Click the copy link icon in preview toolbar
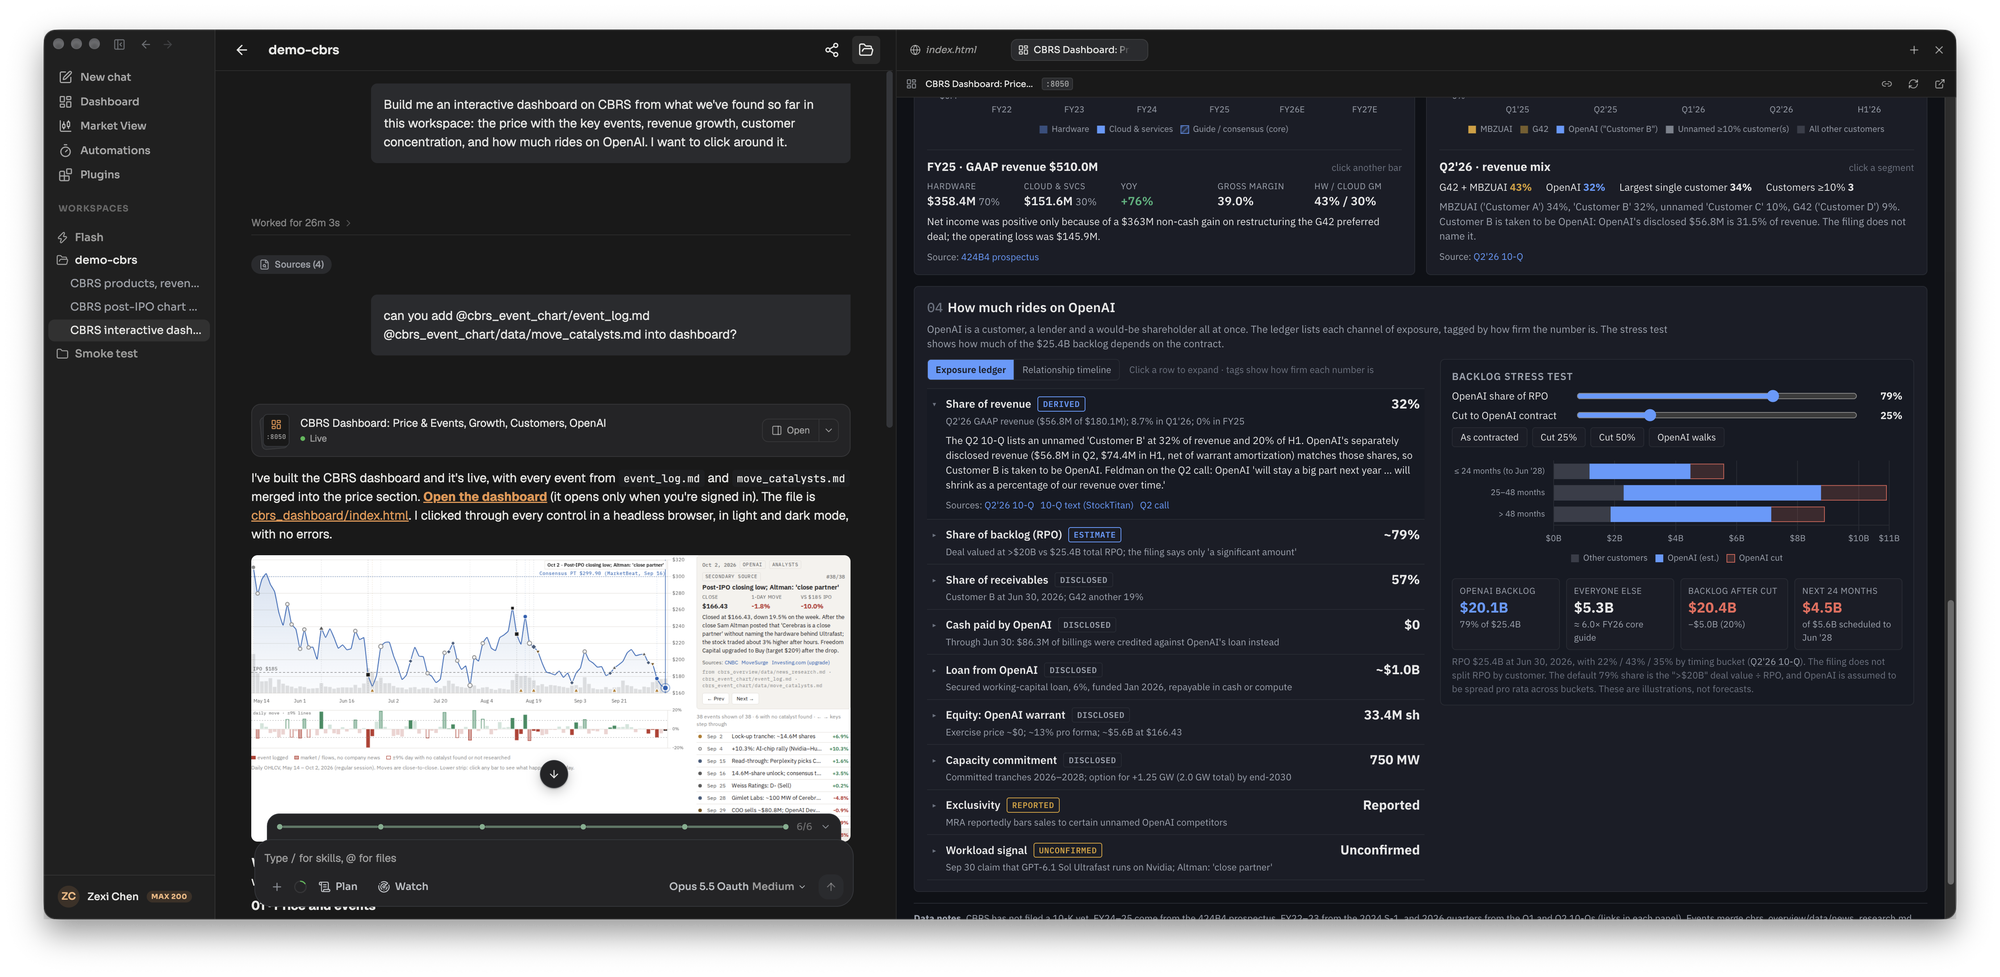 [1886, 84]
